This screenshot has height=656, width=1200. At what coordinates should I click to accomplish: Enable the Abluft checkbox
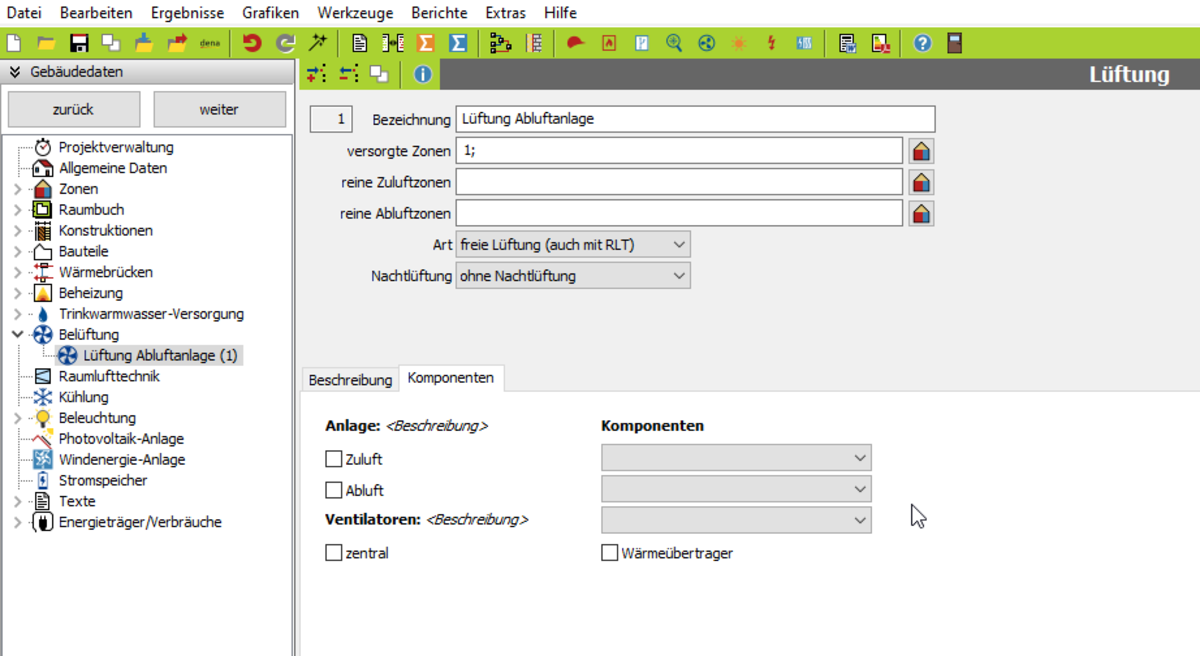(334, 491)
